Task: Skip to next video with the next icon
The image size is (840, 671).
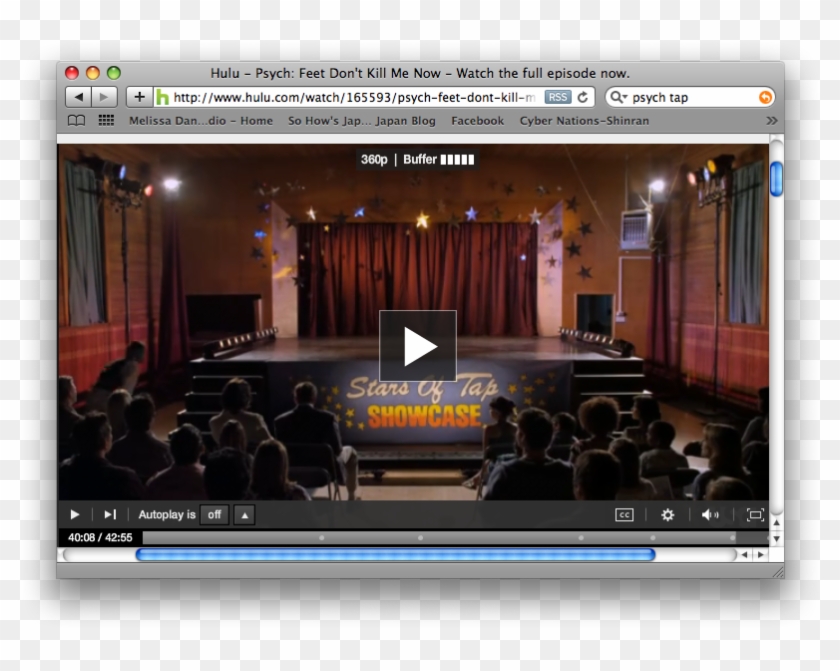Action: tap(110, 515)
